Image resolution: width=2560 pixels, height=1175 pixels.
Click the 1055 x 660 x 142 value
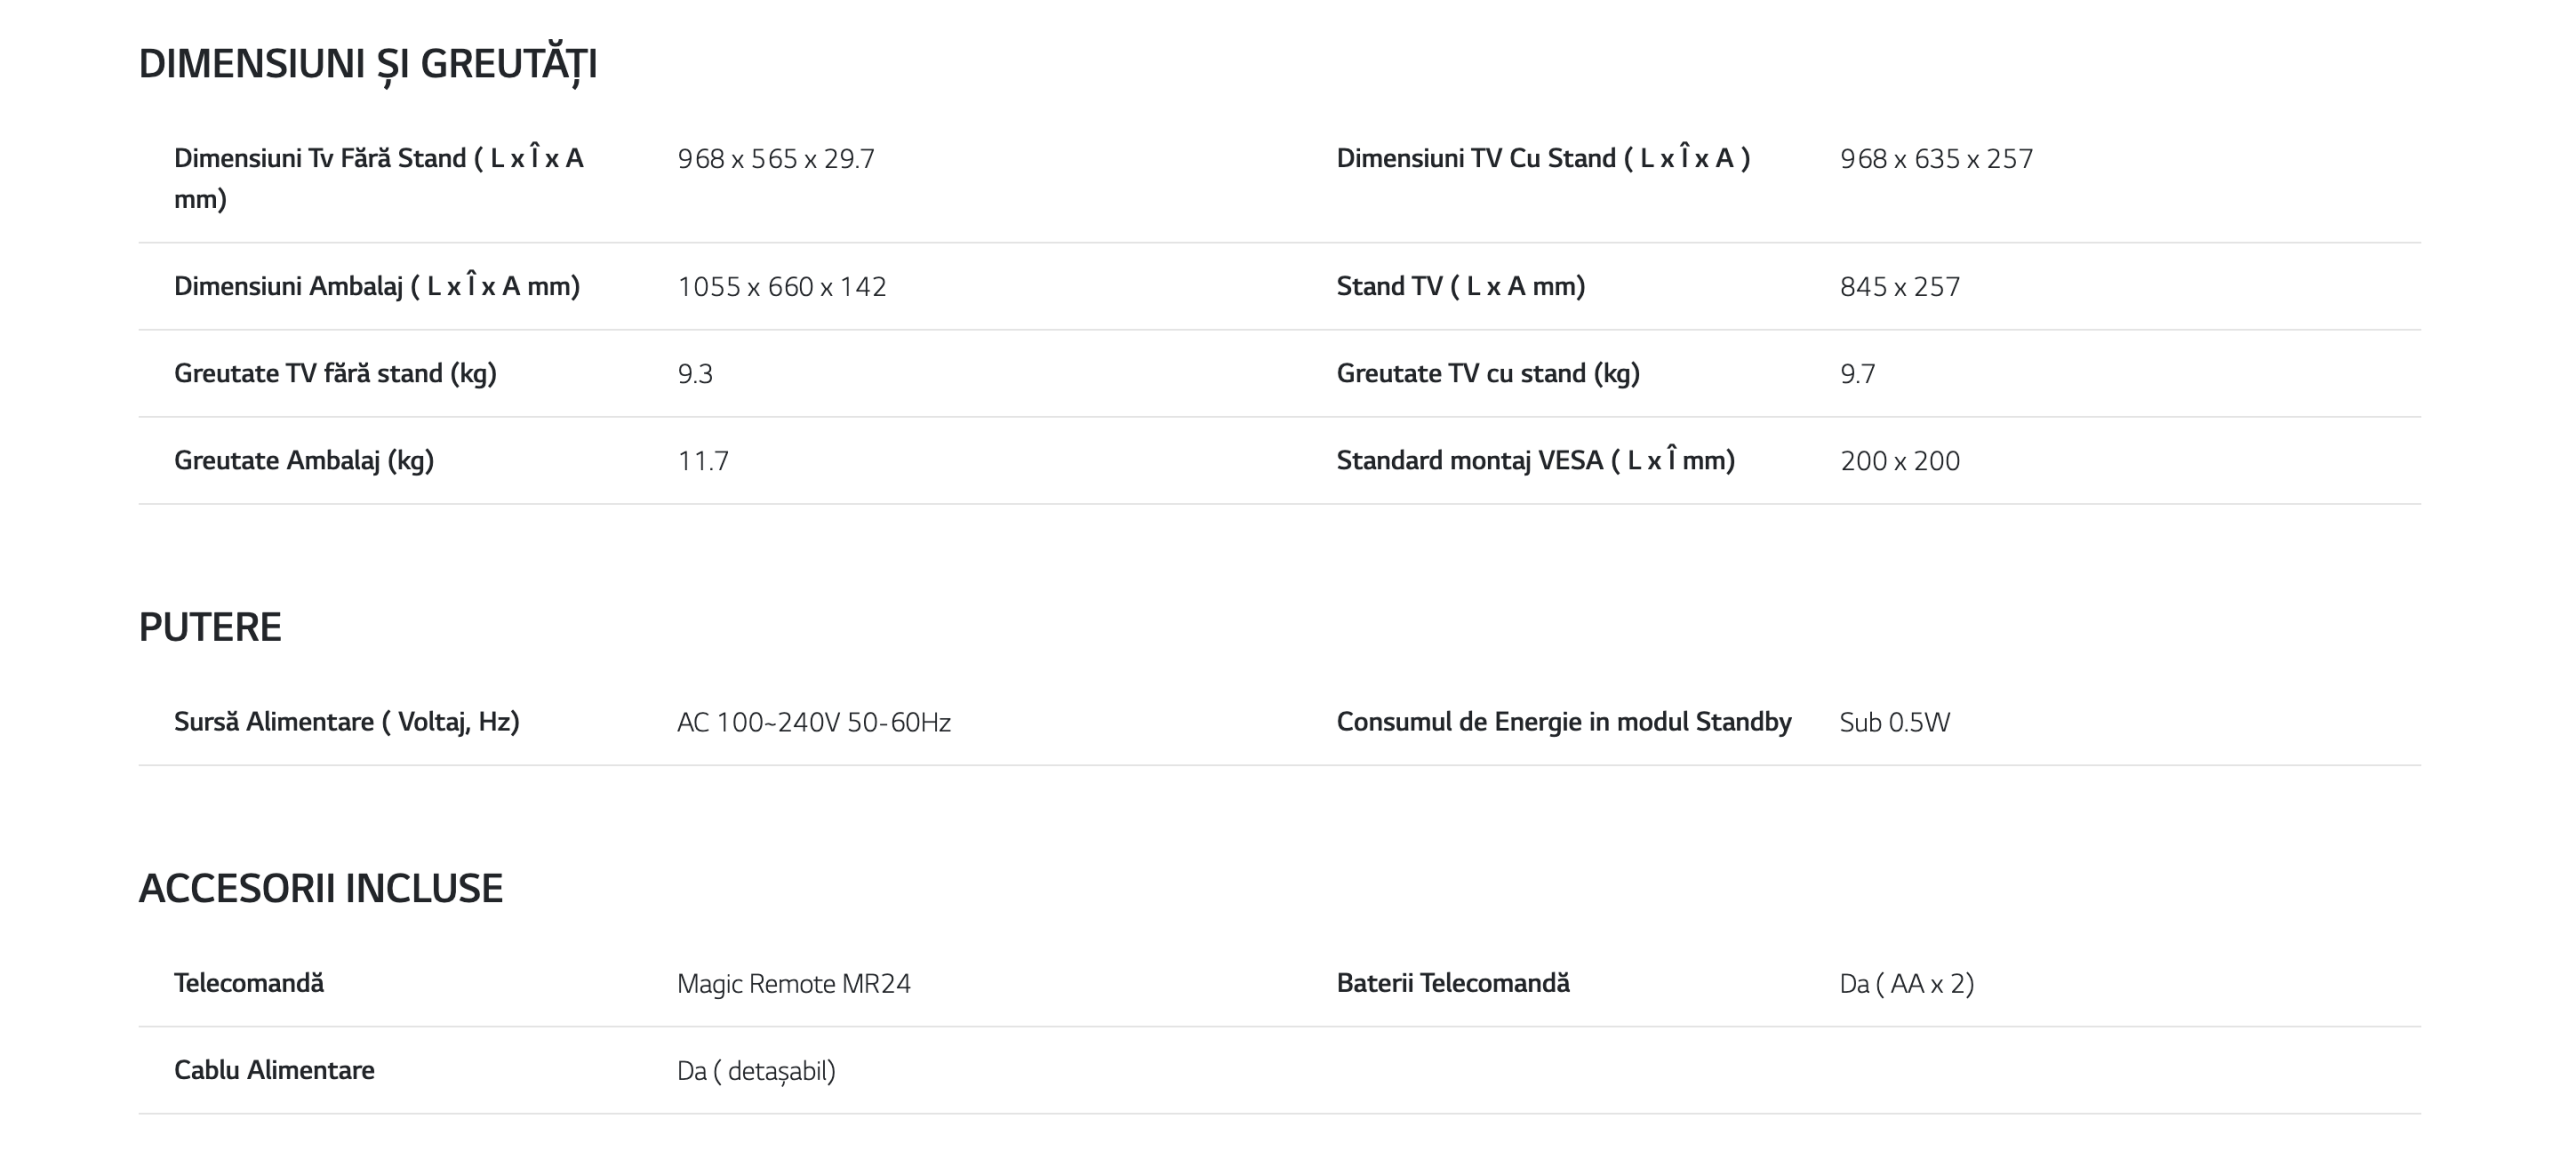pyautogui.click(x=782, y=287)
